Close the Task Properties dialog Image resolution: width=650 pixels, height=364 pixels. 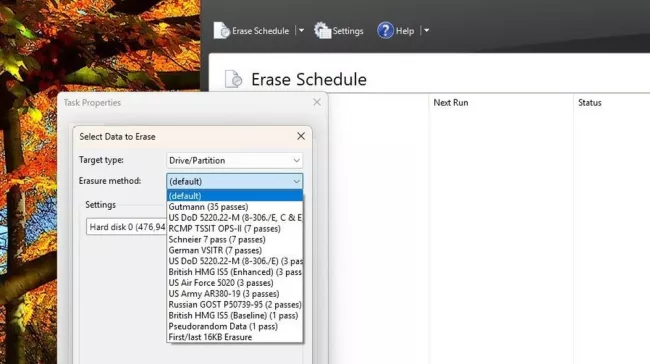(x=317, y=102)
